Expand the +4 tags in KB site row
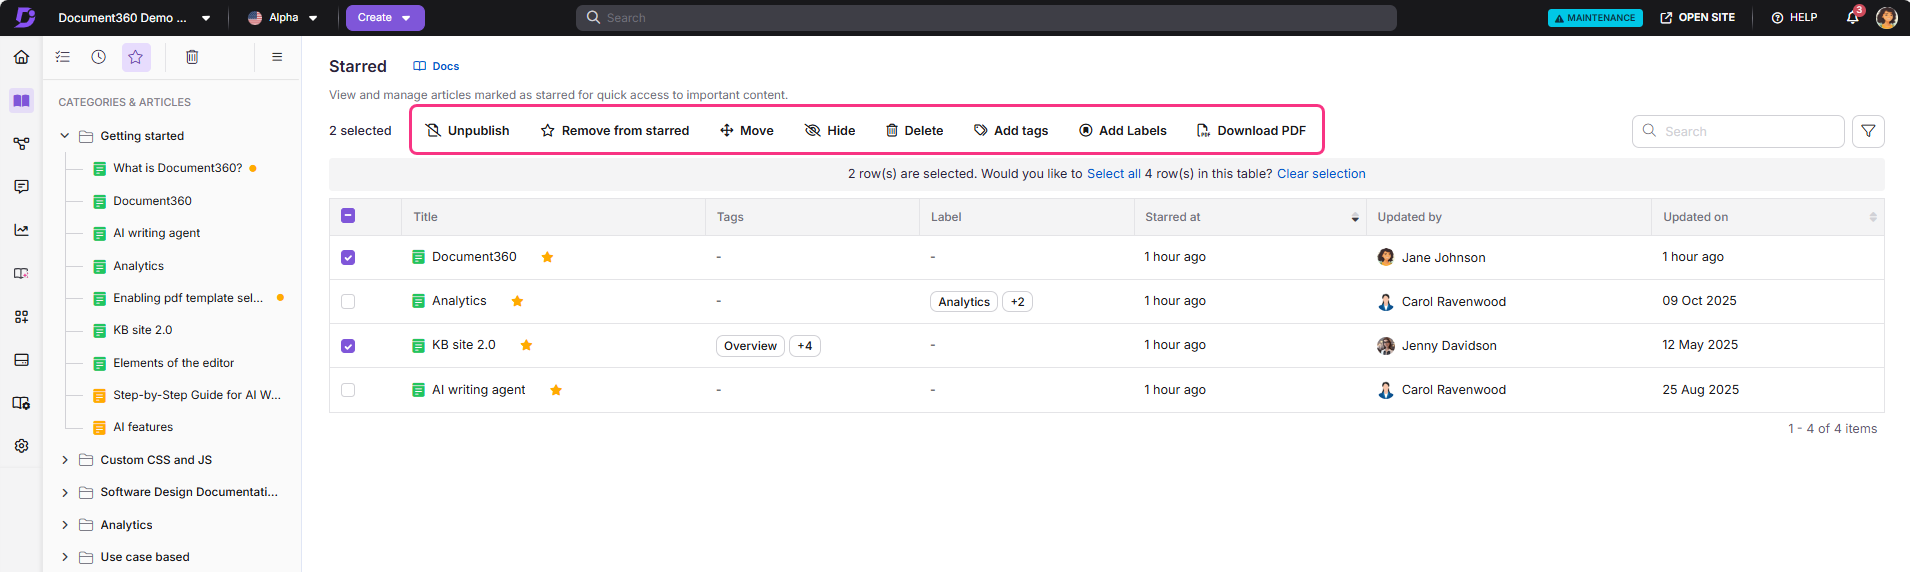 pos(805,346)
